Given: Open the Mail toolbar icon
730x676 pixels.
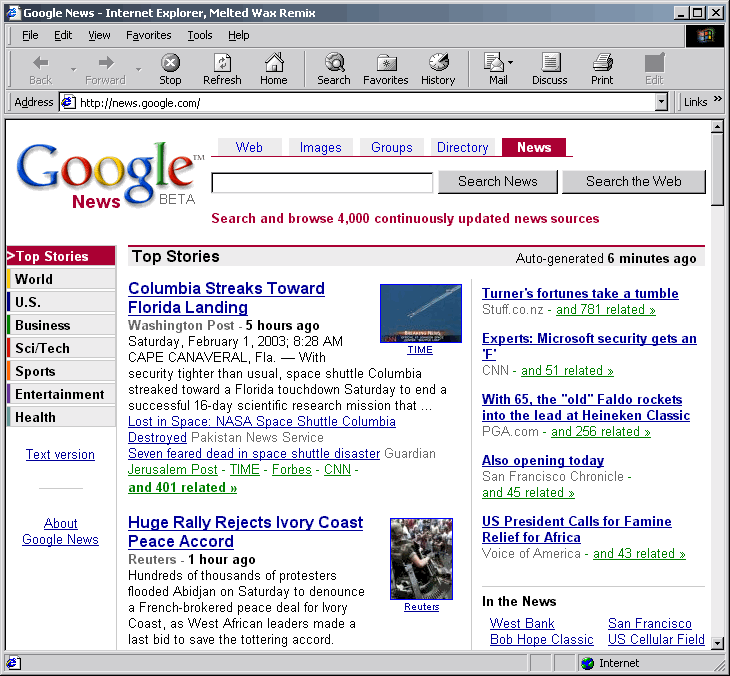Looking at the screenshot, I should [495, 69].
